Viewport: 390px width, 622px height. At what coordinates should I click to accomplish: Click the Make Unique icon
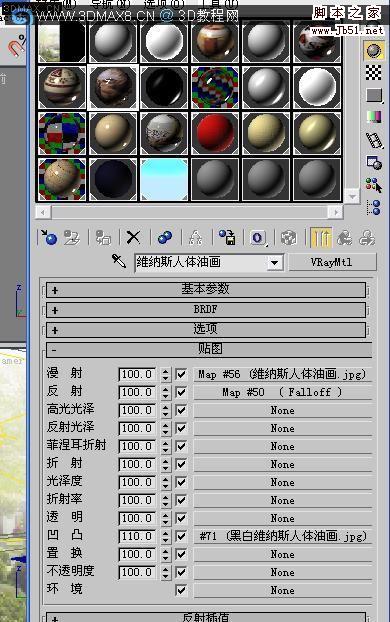(x=195, y=238)
